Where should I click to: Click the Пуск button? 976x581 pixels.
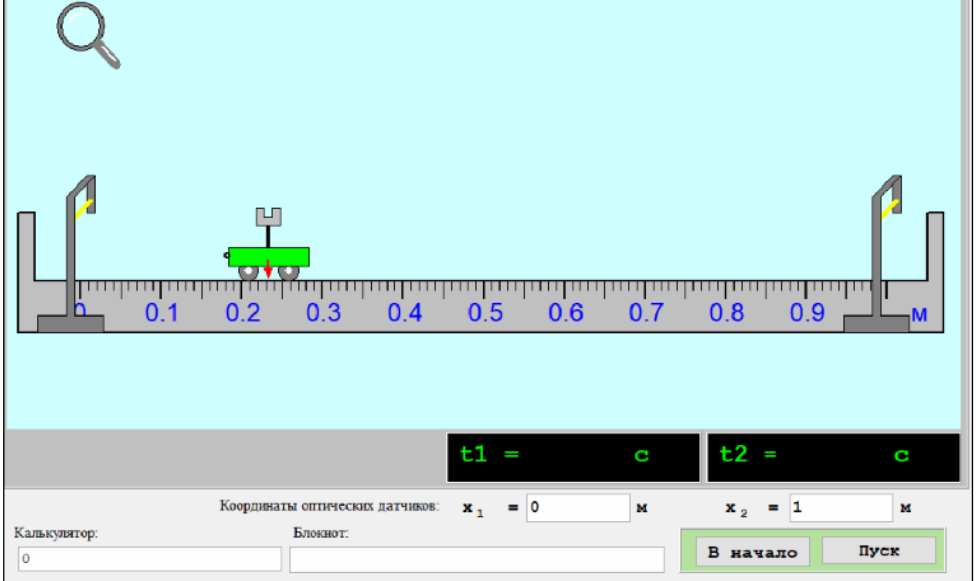[x=879, y=550]
